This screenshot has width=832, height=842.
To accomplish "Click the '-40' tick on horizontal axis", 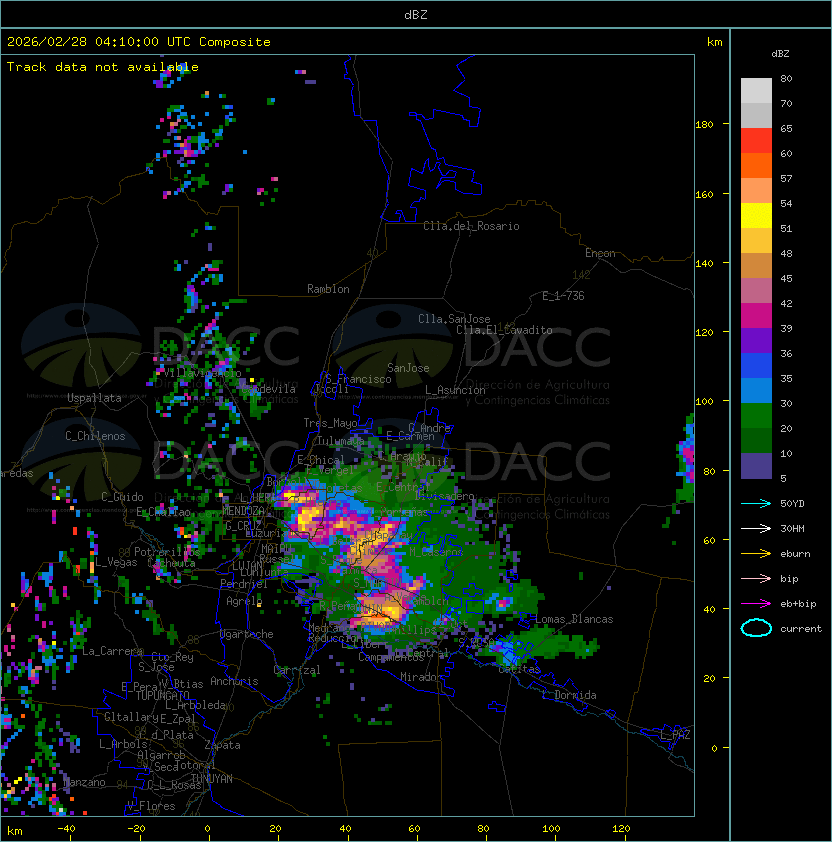I will pos(66,829).
